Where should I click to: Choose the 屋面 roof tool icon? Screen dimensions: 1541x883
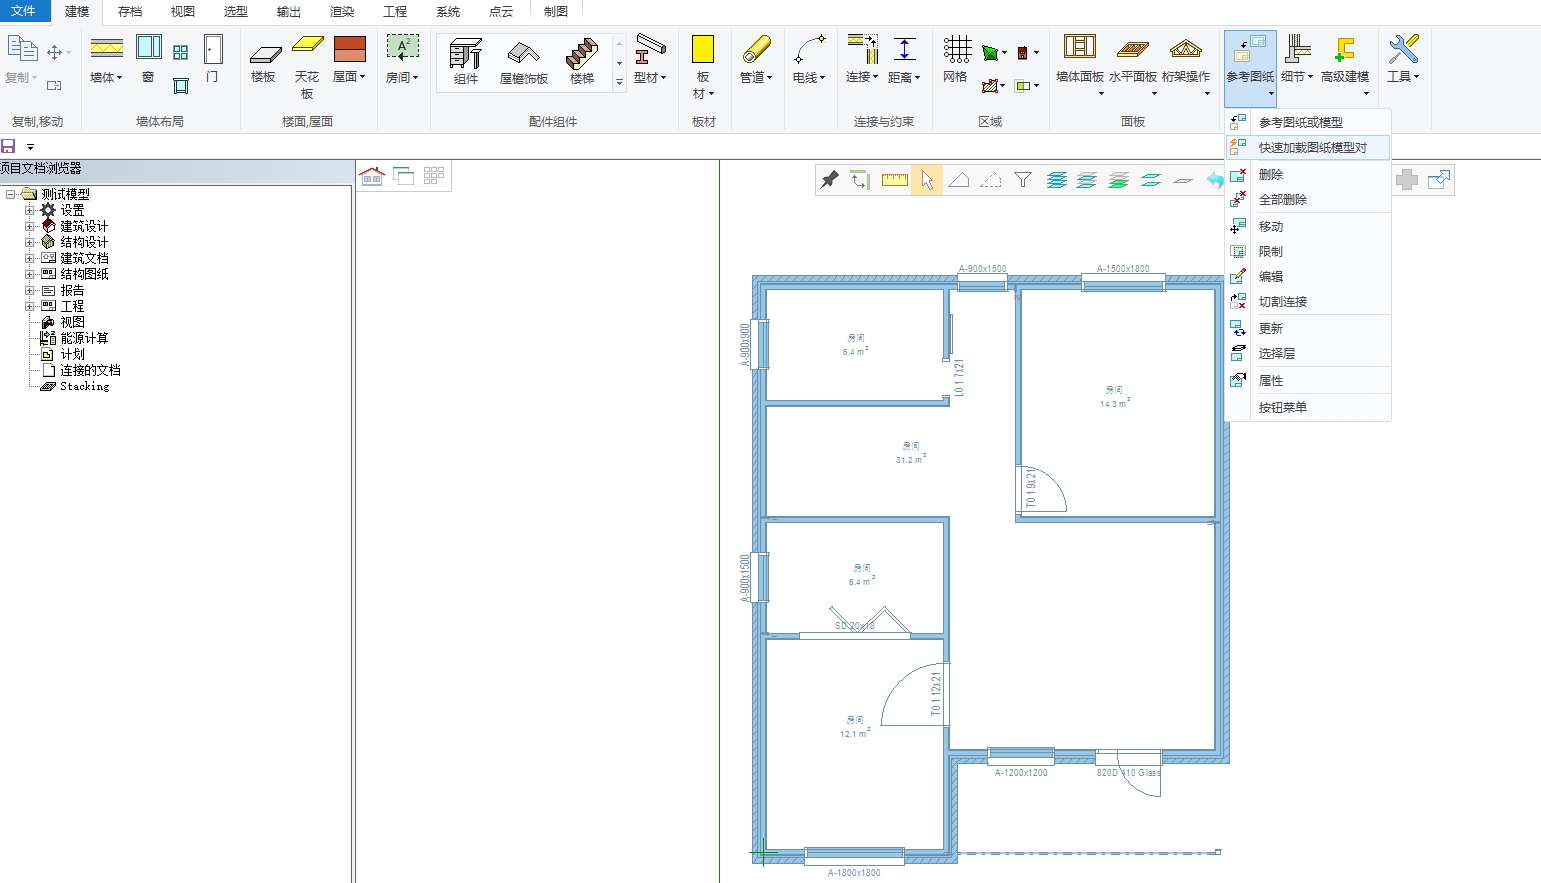[x=349, y=49]
